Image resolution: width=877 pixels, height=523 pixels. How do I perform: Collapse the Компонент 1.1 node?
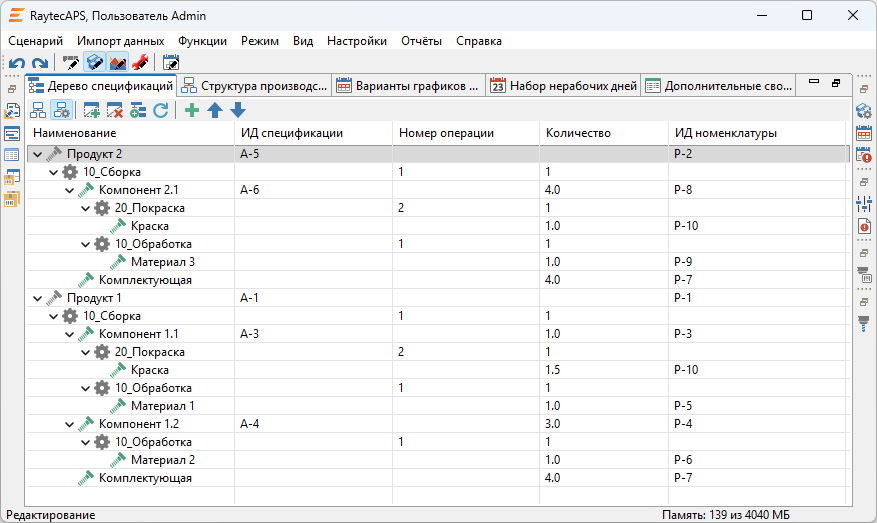click(x=69, y=334)
